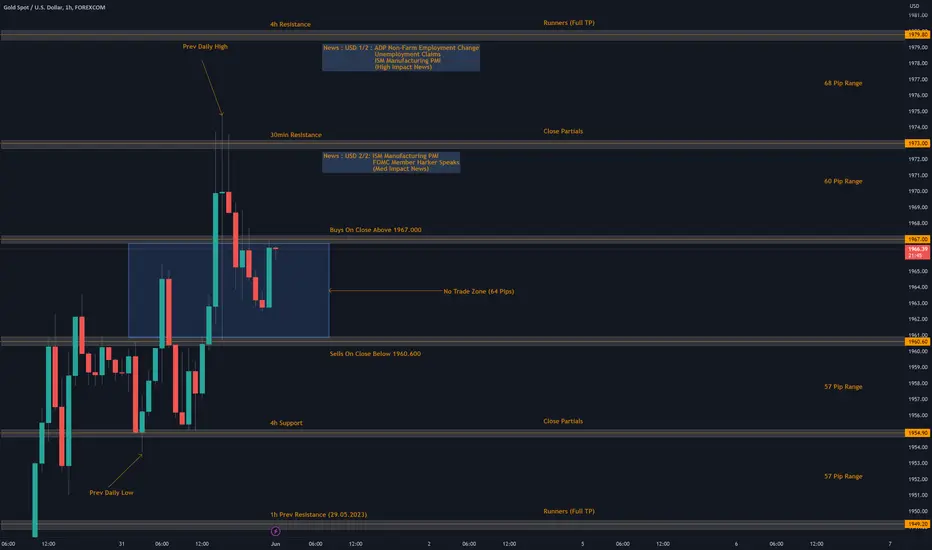Click the 1981.00 price axis value
Screen dimensions: 932x550
click(x=918, y=15)
